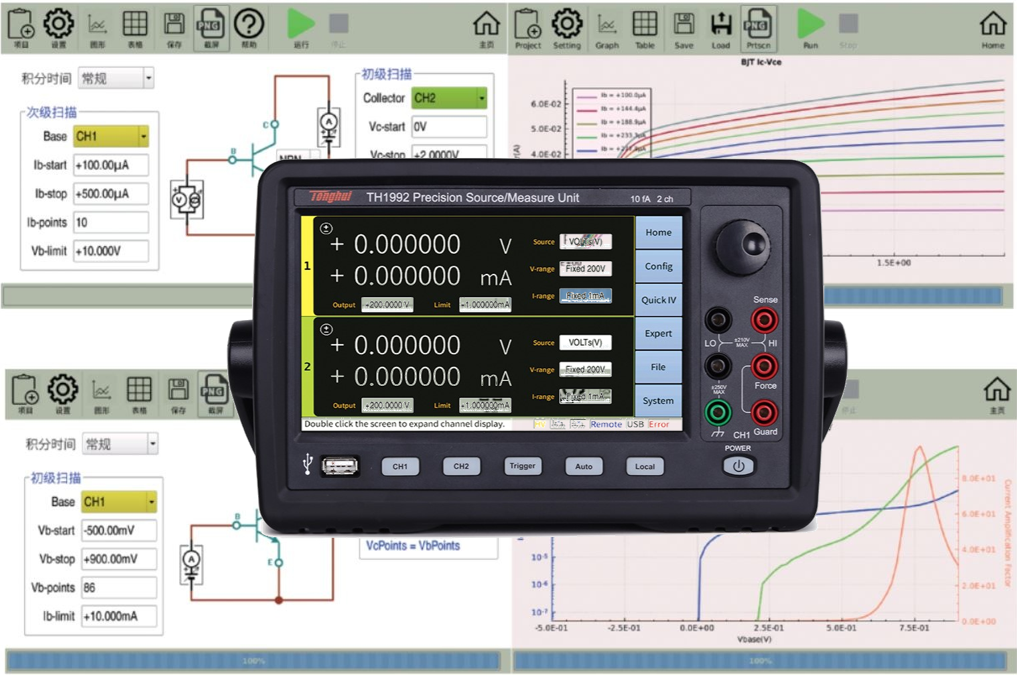The width and height of the screenshot is (1017, 676).
Task: Click the Vb-limit field showing +10.000V
Action: point(111,250)
